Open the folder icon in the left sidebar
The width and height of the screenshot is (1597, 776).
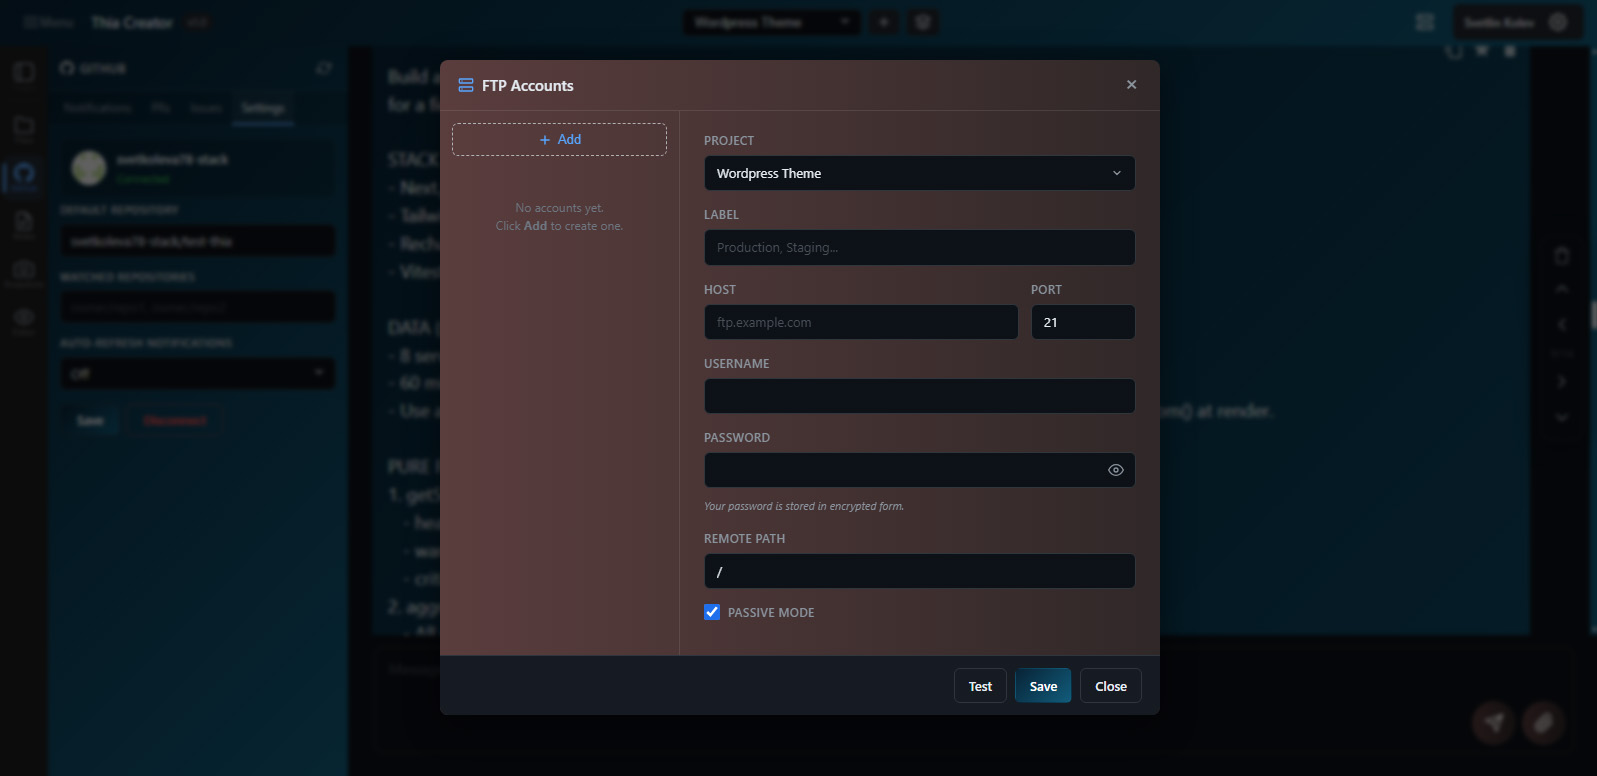point(24,126)
